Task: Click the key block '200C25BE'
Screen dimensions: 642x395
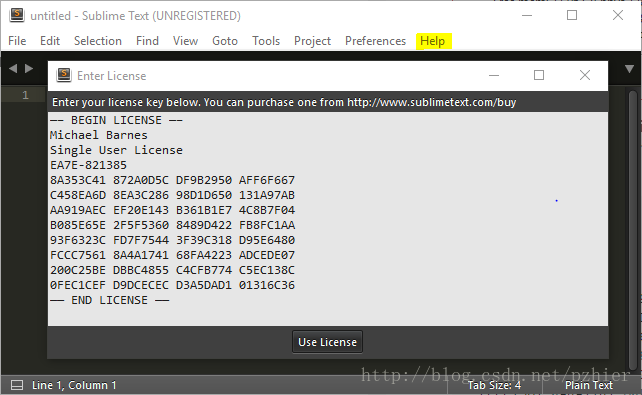Action: (78, 270)
